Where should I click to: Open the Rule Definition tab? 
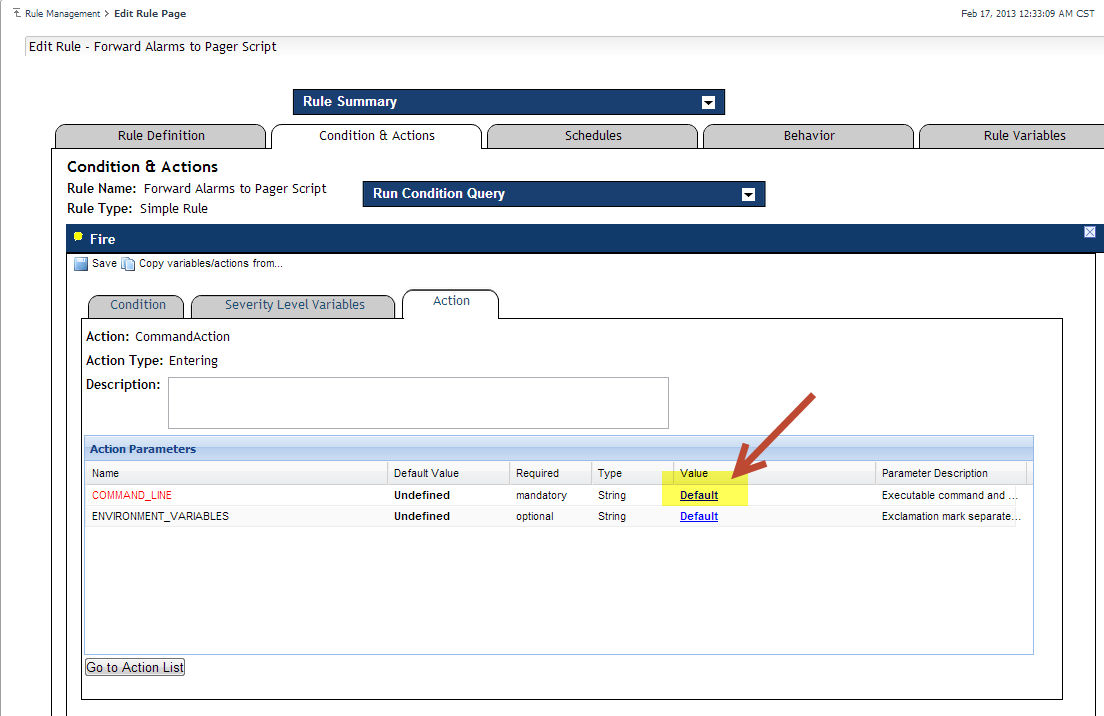pos(161,136)
